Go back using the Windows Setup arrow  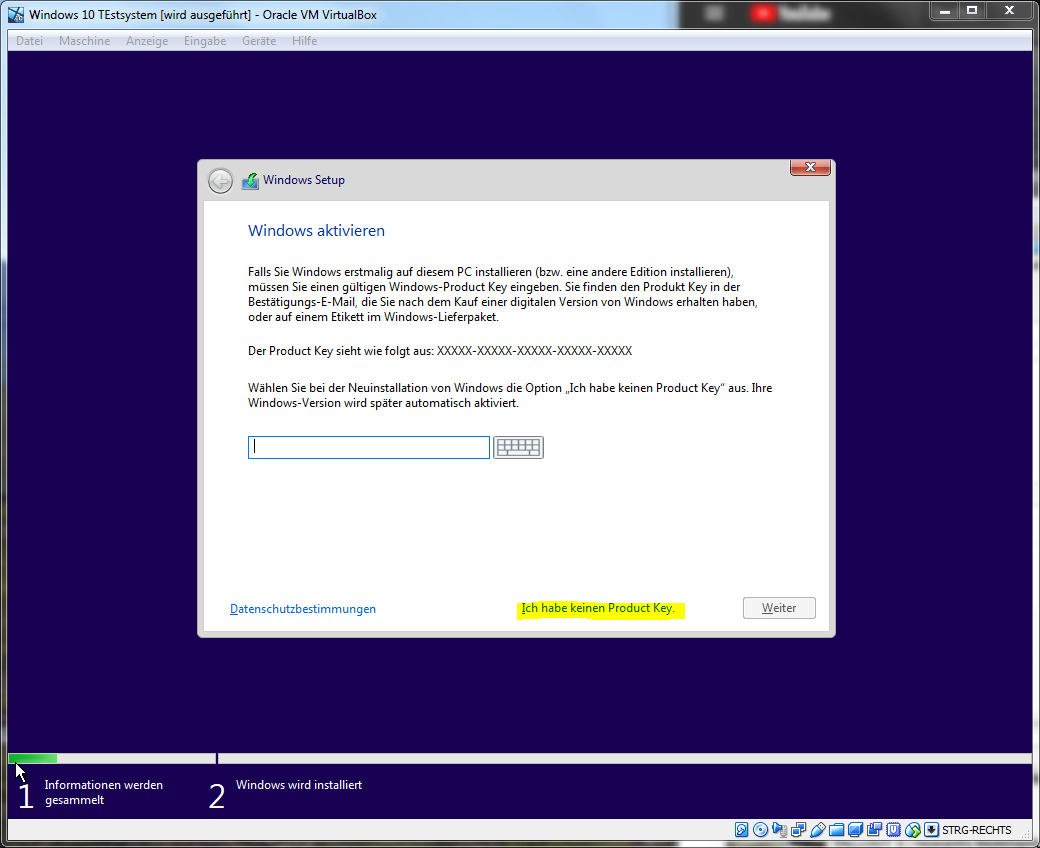[220, 181]
